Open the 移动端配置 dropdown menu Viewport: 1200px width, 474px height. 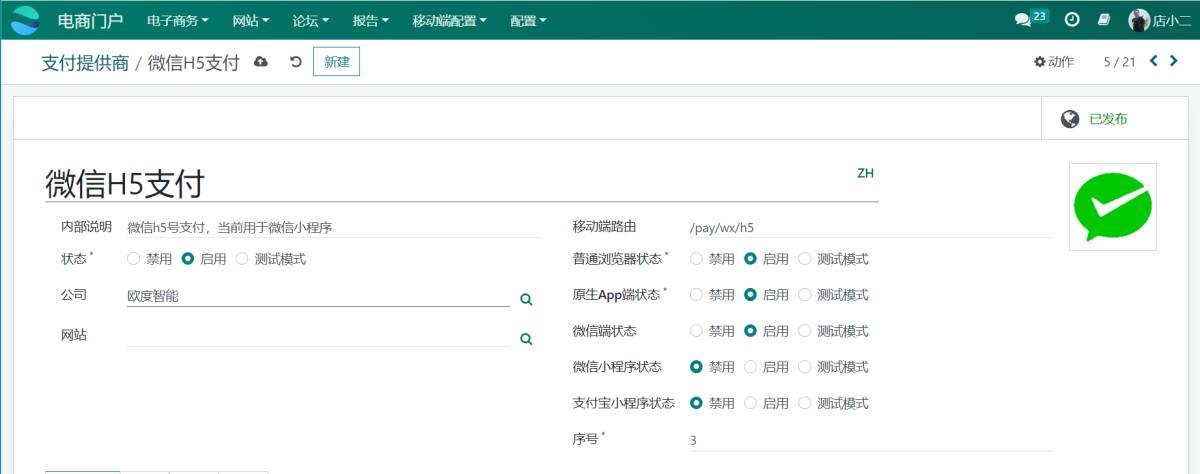[x=449, y=19]
